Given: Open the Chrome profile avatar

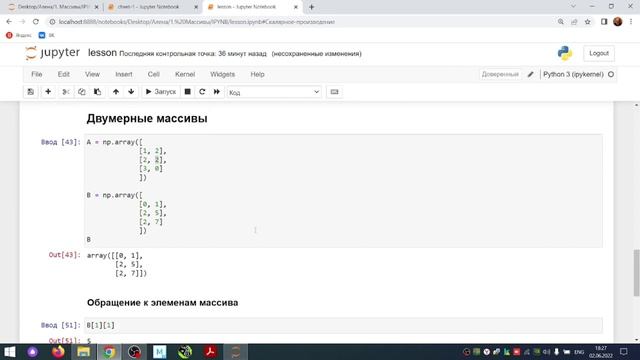Looking at the screenshot, I should 618,22.
